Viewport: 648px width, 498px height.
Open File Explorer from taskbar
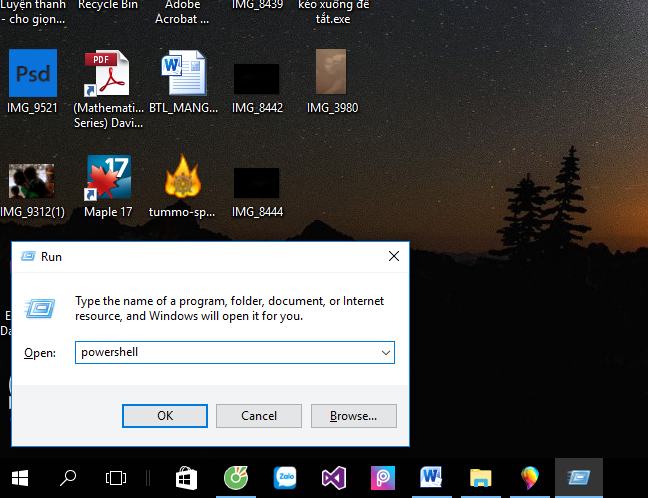point(481,478)
